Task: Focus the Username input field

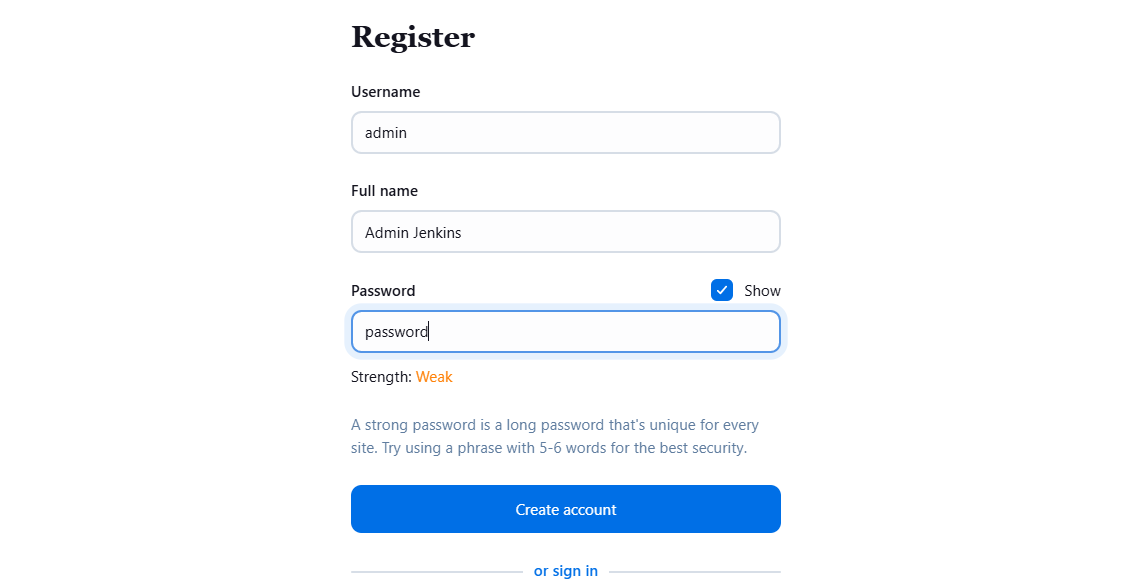Action: (566, 133)
